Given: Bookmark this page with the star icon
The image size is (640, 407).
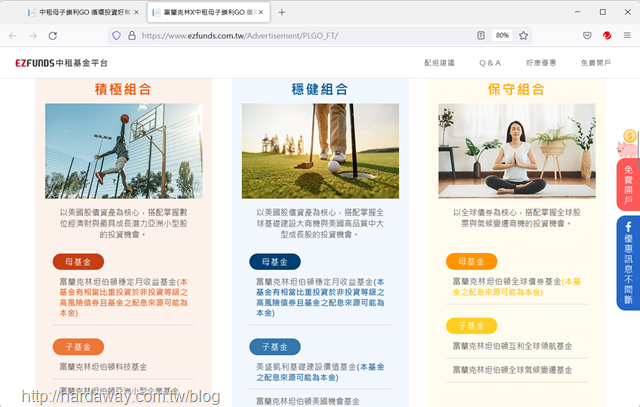Looking at the screenshot, I should click(523, 36).
